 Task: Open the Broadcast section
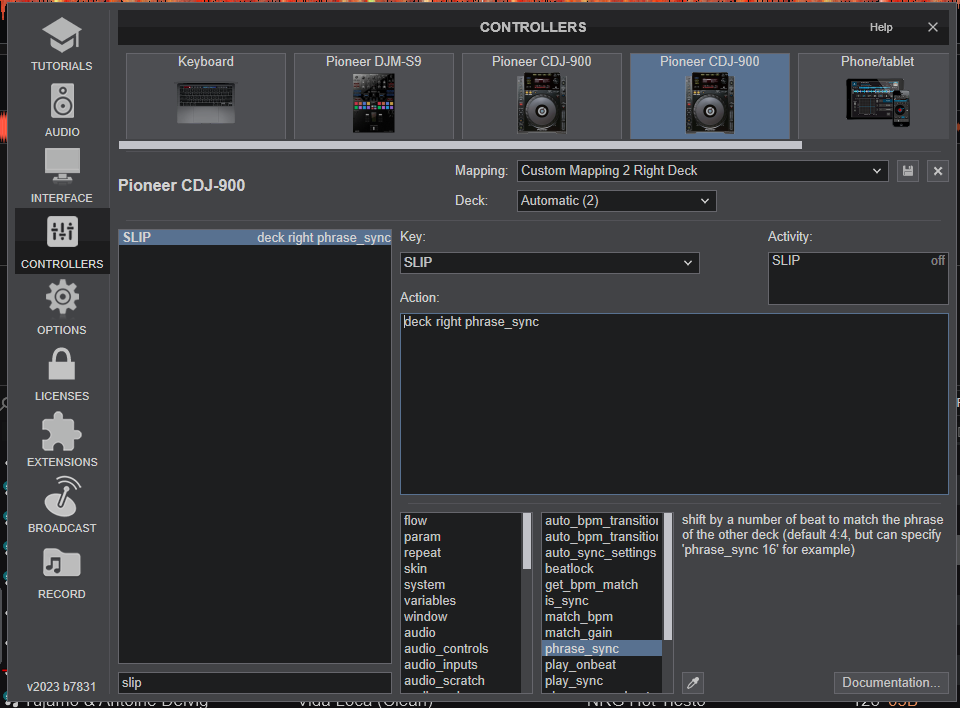[x=62, y=506]
